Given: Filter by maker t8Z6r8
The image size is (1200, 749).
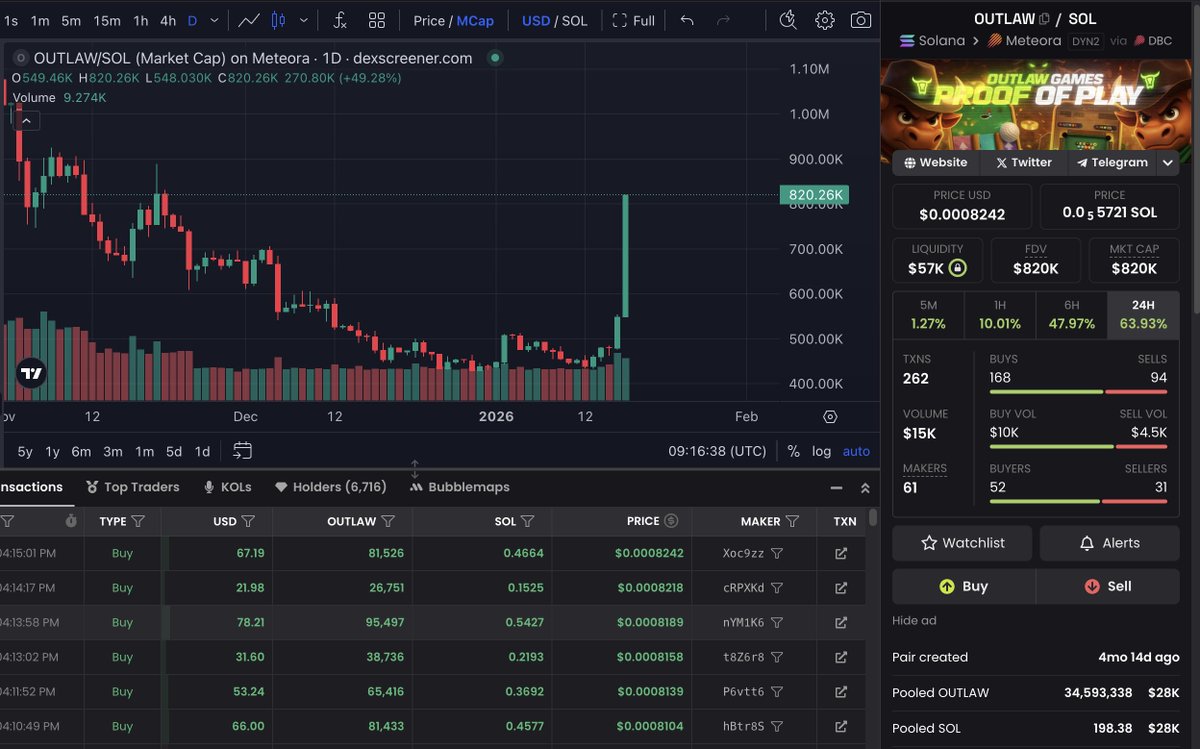Looking at the screenshot, I should (x=777, y=657).
